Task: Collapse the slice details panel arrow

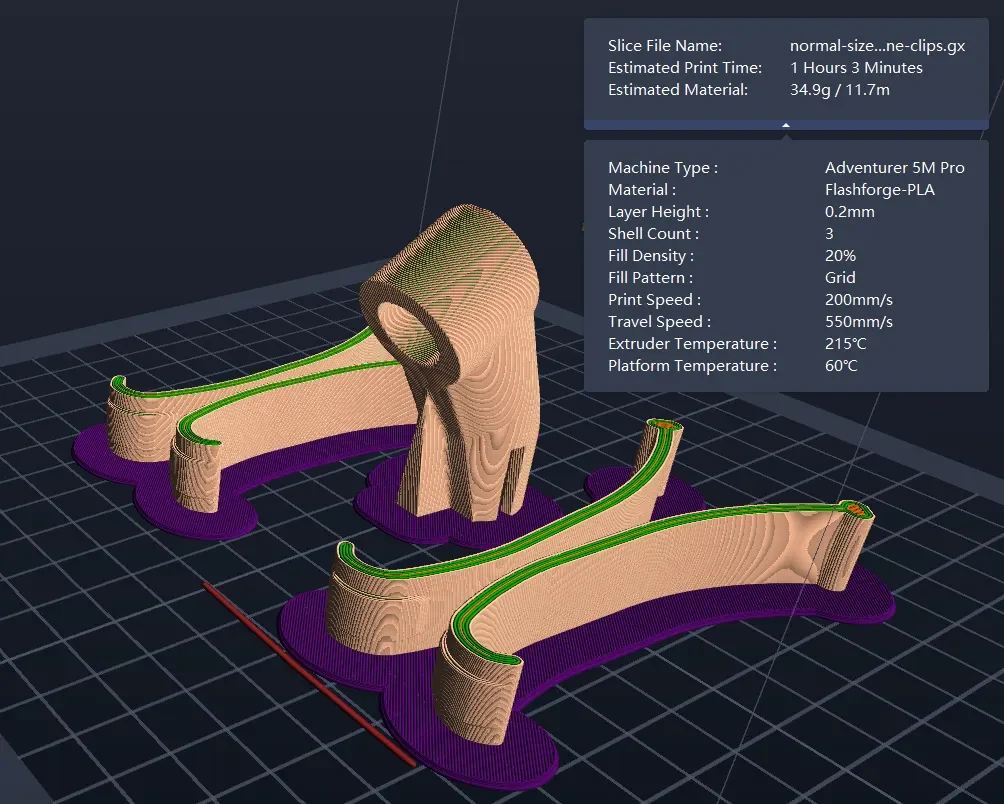Action: [786, 125]
